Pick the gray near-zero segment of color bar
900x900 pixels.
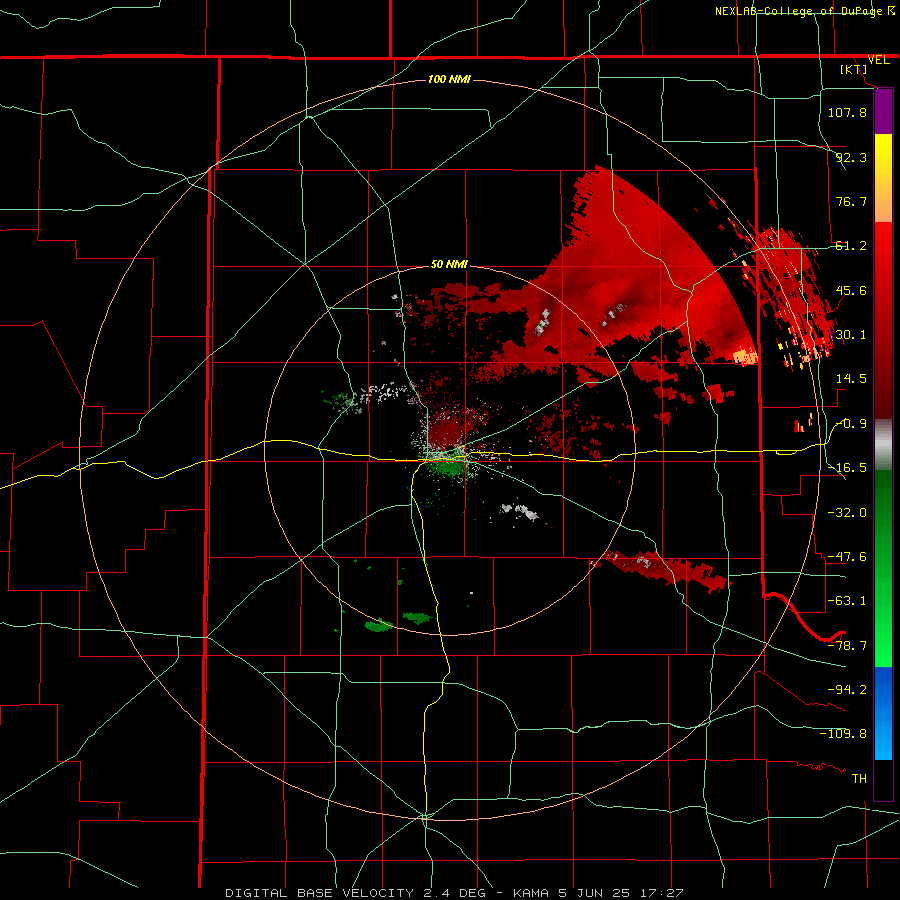coord(883,445)
